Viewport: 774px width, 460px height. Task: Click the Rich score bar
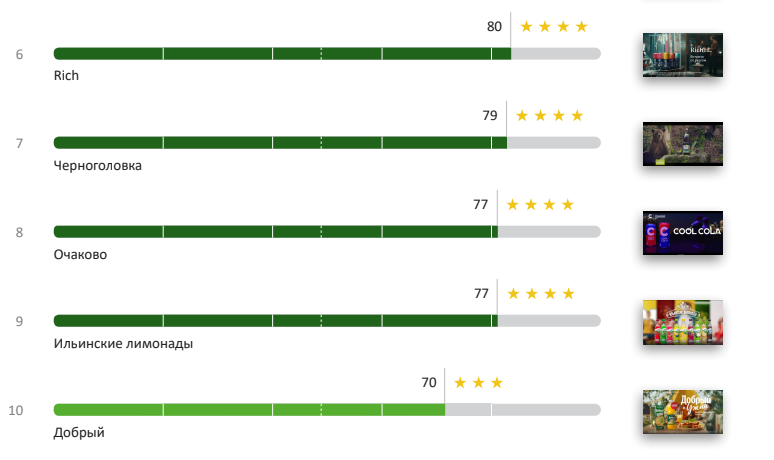[282, 53]
